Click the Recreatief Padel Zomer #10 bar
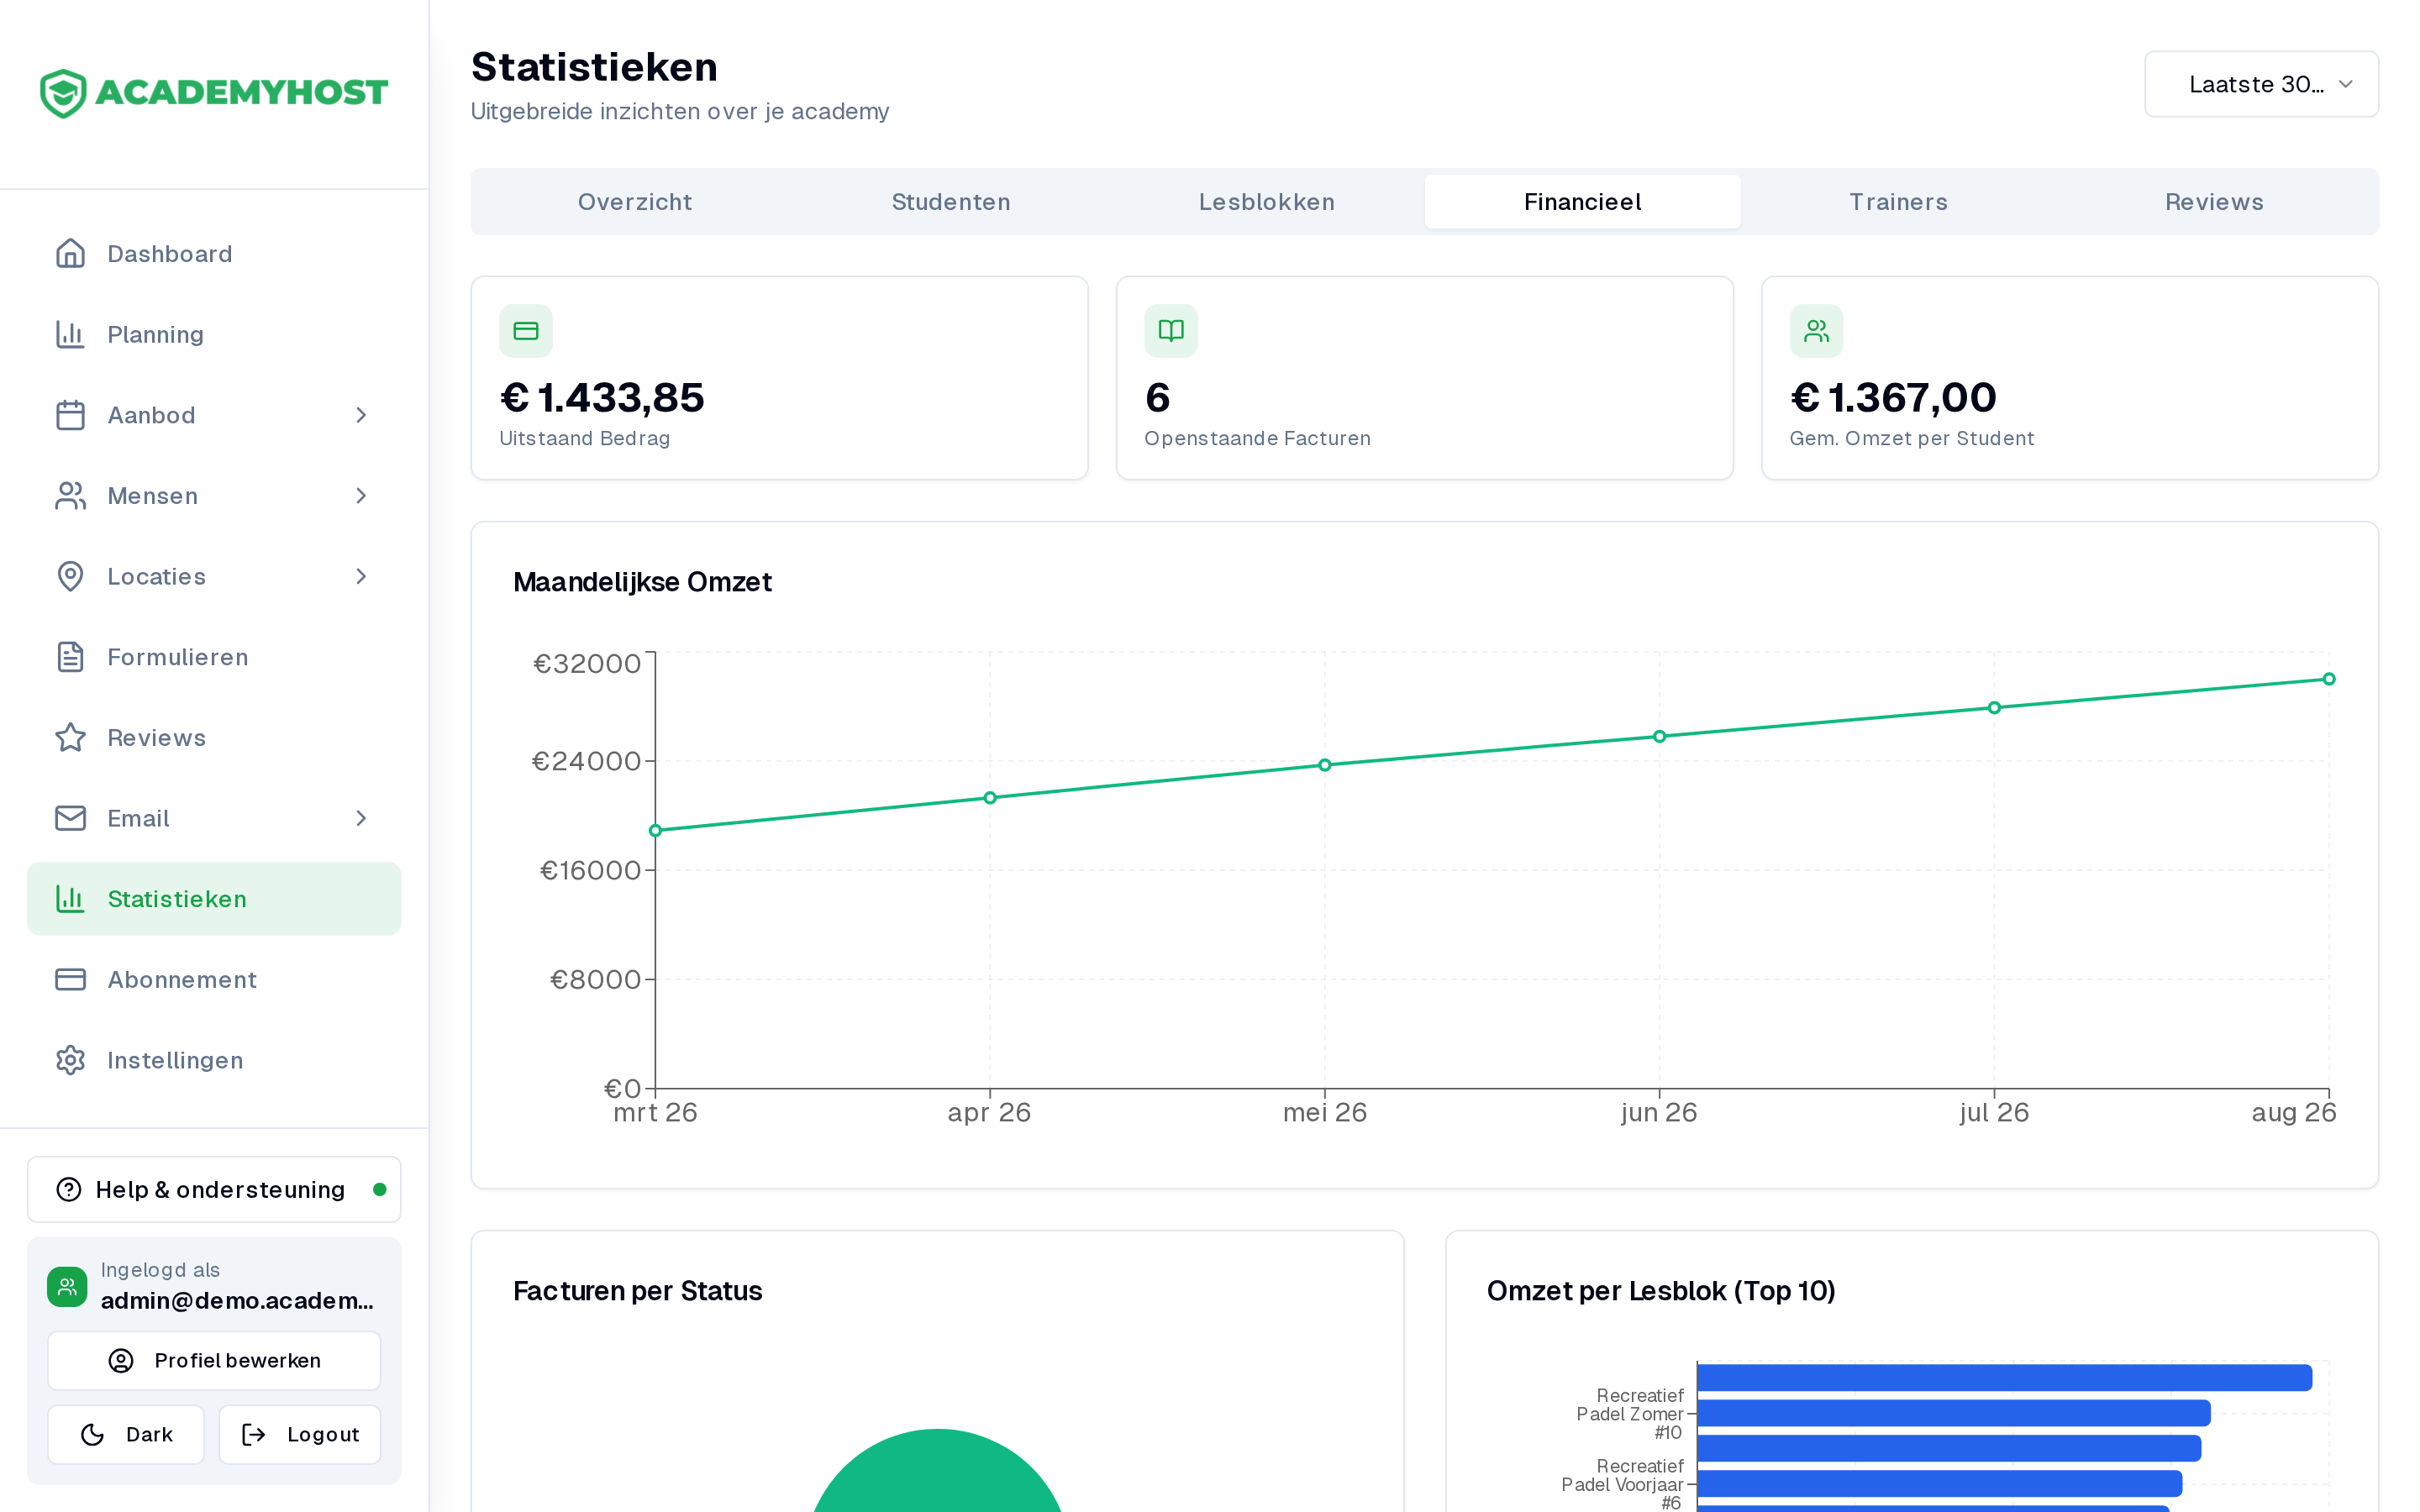Image resolution: width=2420 pixels, height=1512 pixels. (1954, 1413)
